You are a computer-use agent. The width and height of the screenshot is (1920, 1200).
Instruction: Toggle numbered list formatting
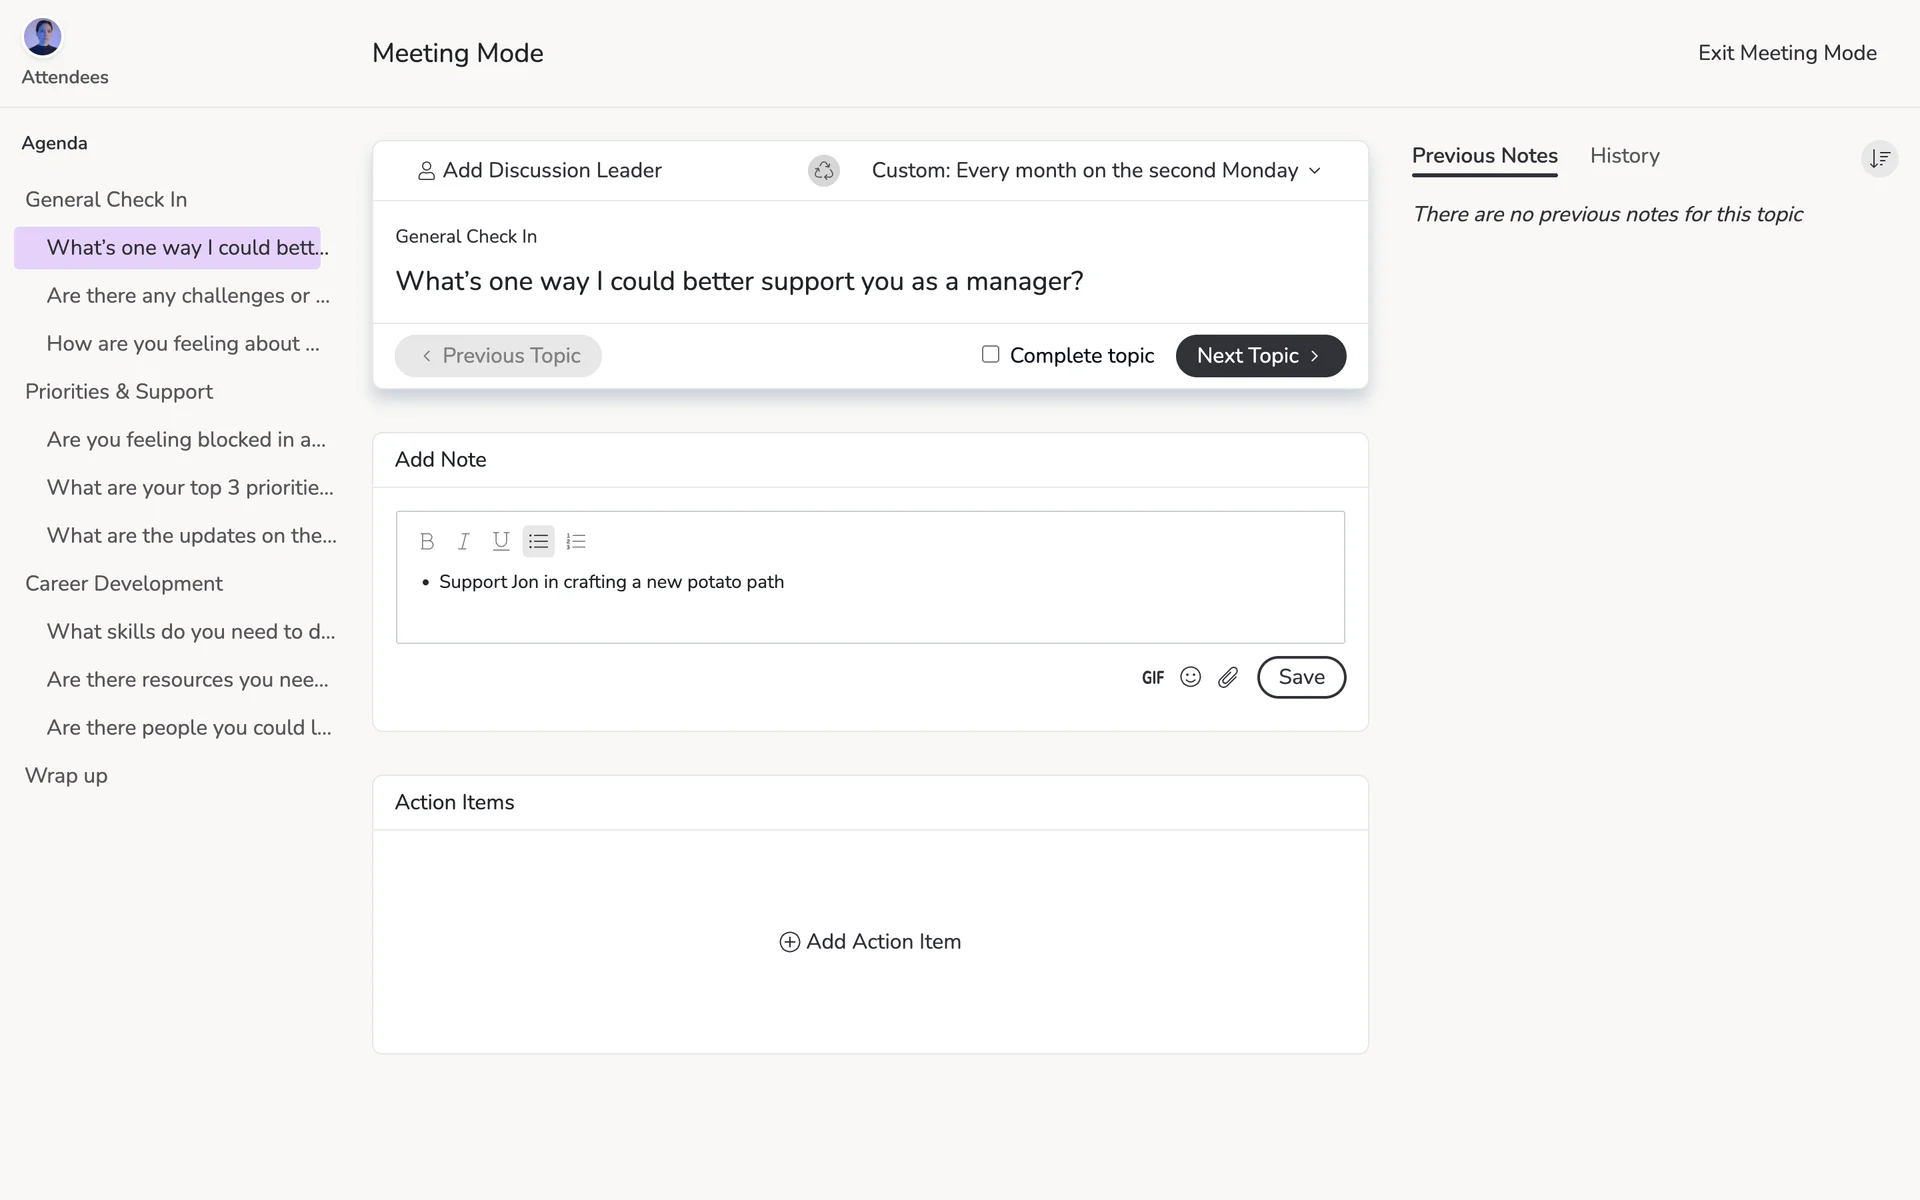[x=576, y=542]
